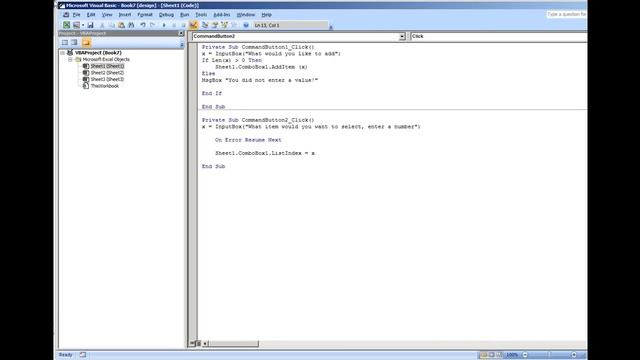Select Microsoft Excel Objects folder
Screen dimensions: 640x360
click(106, 59)
